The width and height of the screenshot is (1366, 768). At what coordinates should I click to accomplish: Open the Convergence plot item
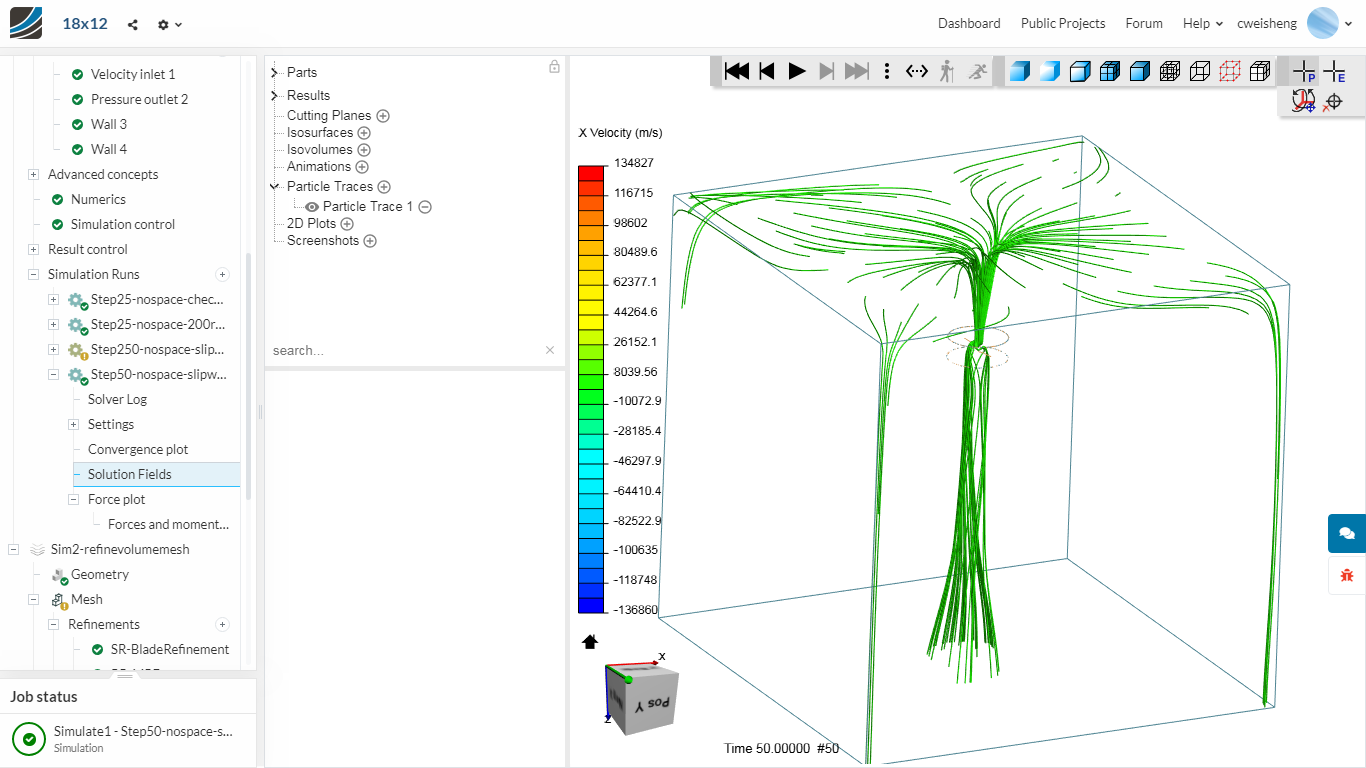[138, 449]
